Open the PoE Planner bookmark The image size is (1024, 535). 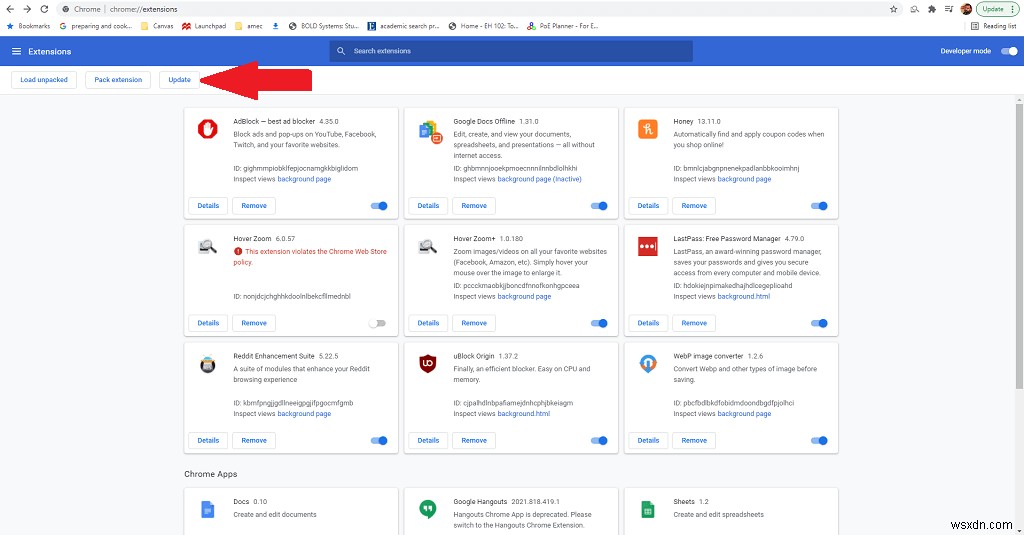[x=562, y=26]
